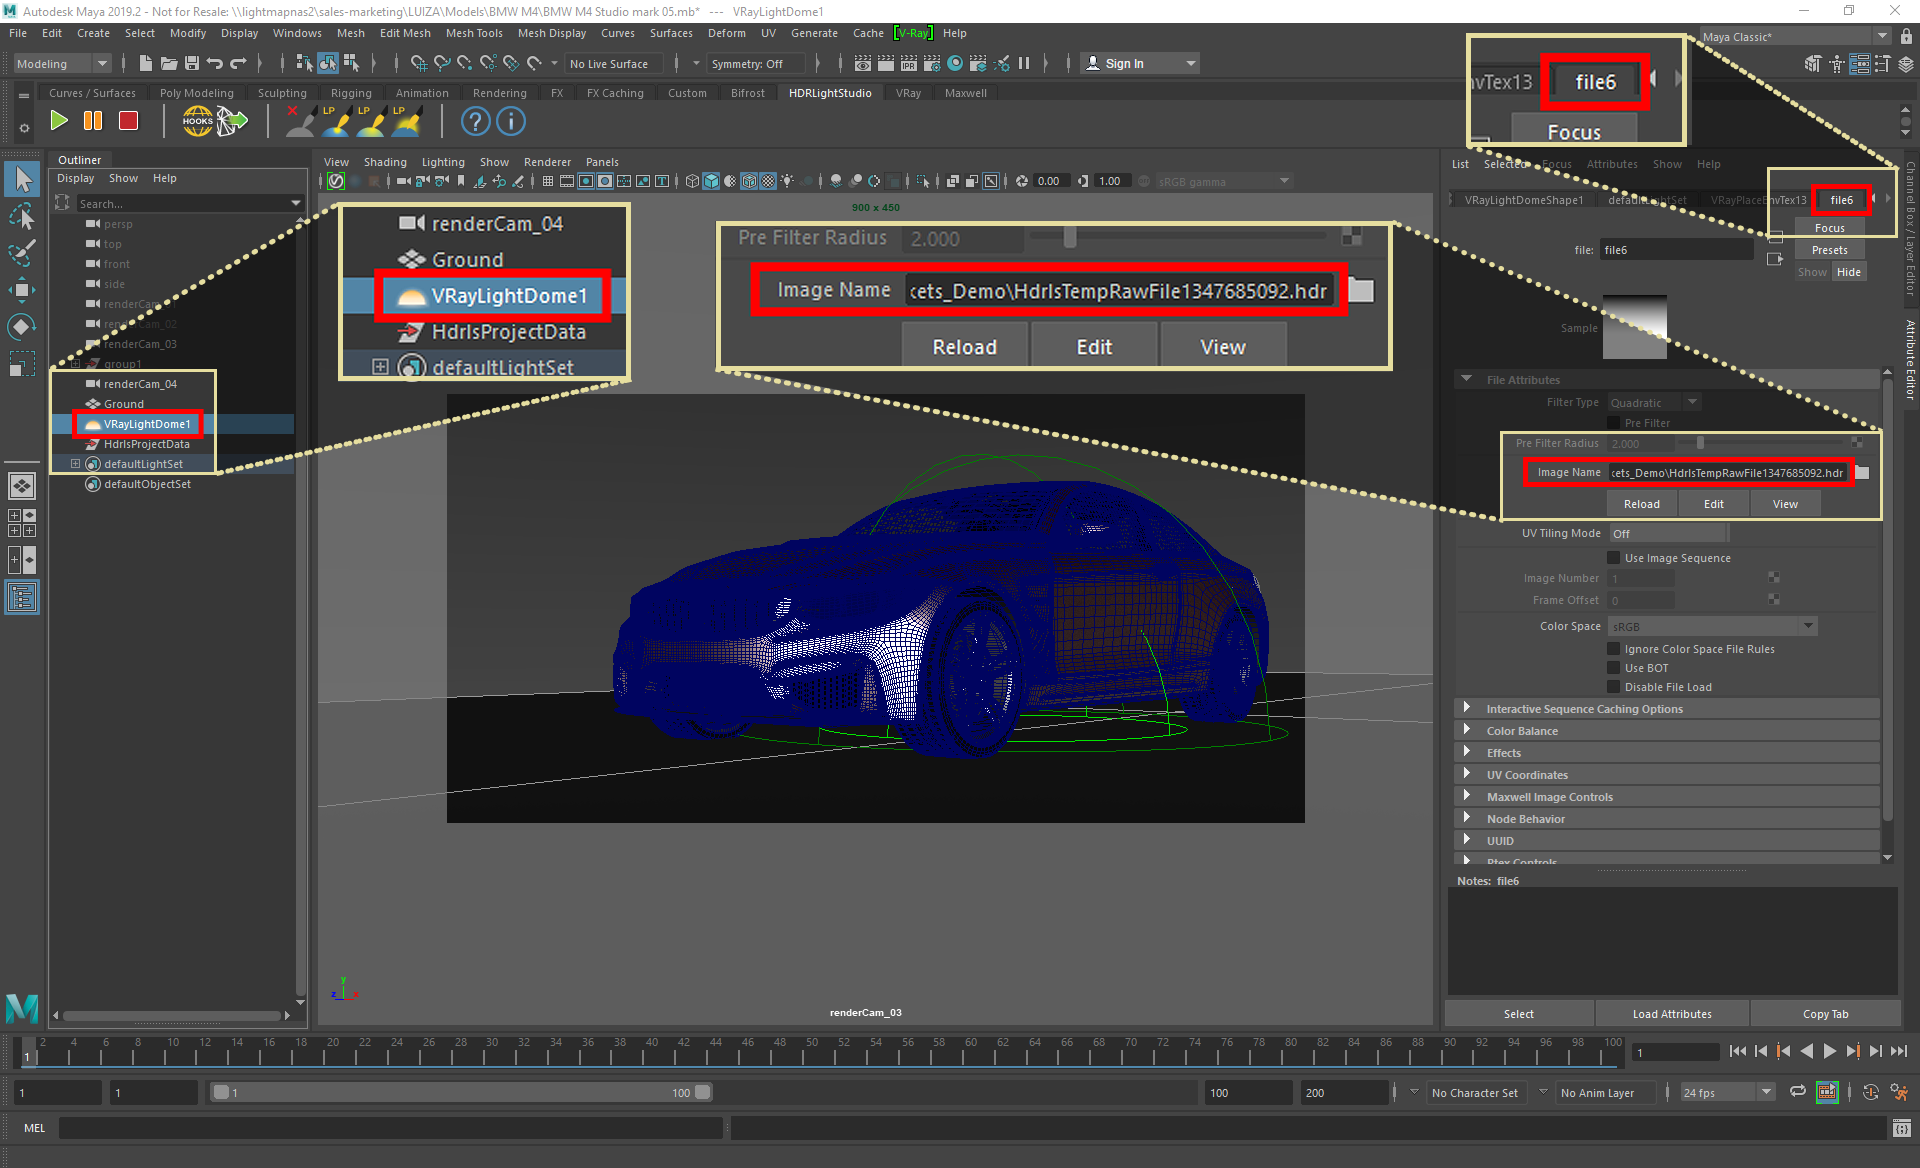Image resolution: width=1920 pixels, height=1168 pixels.
Task: Redo the last action
Action: pyautogui.click(x=238, y=63)
